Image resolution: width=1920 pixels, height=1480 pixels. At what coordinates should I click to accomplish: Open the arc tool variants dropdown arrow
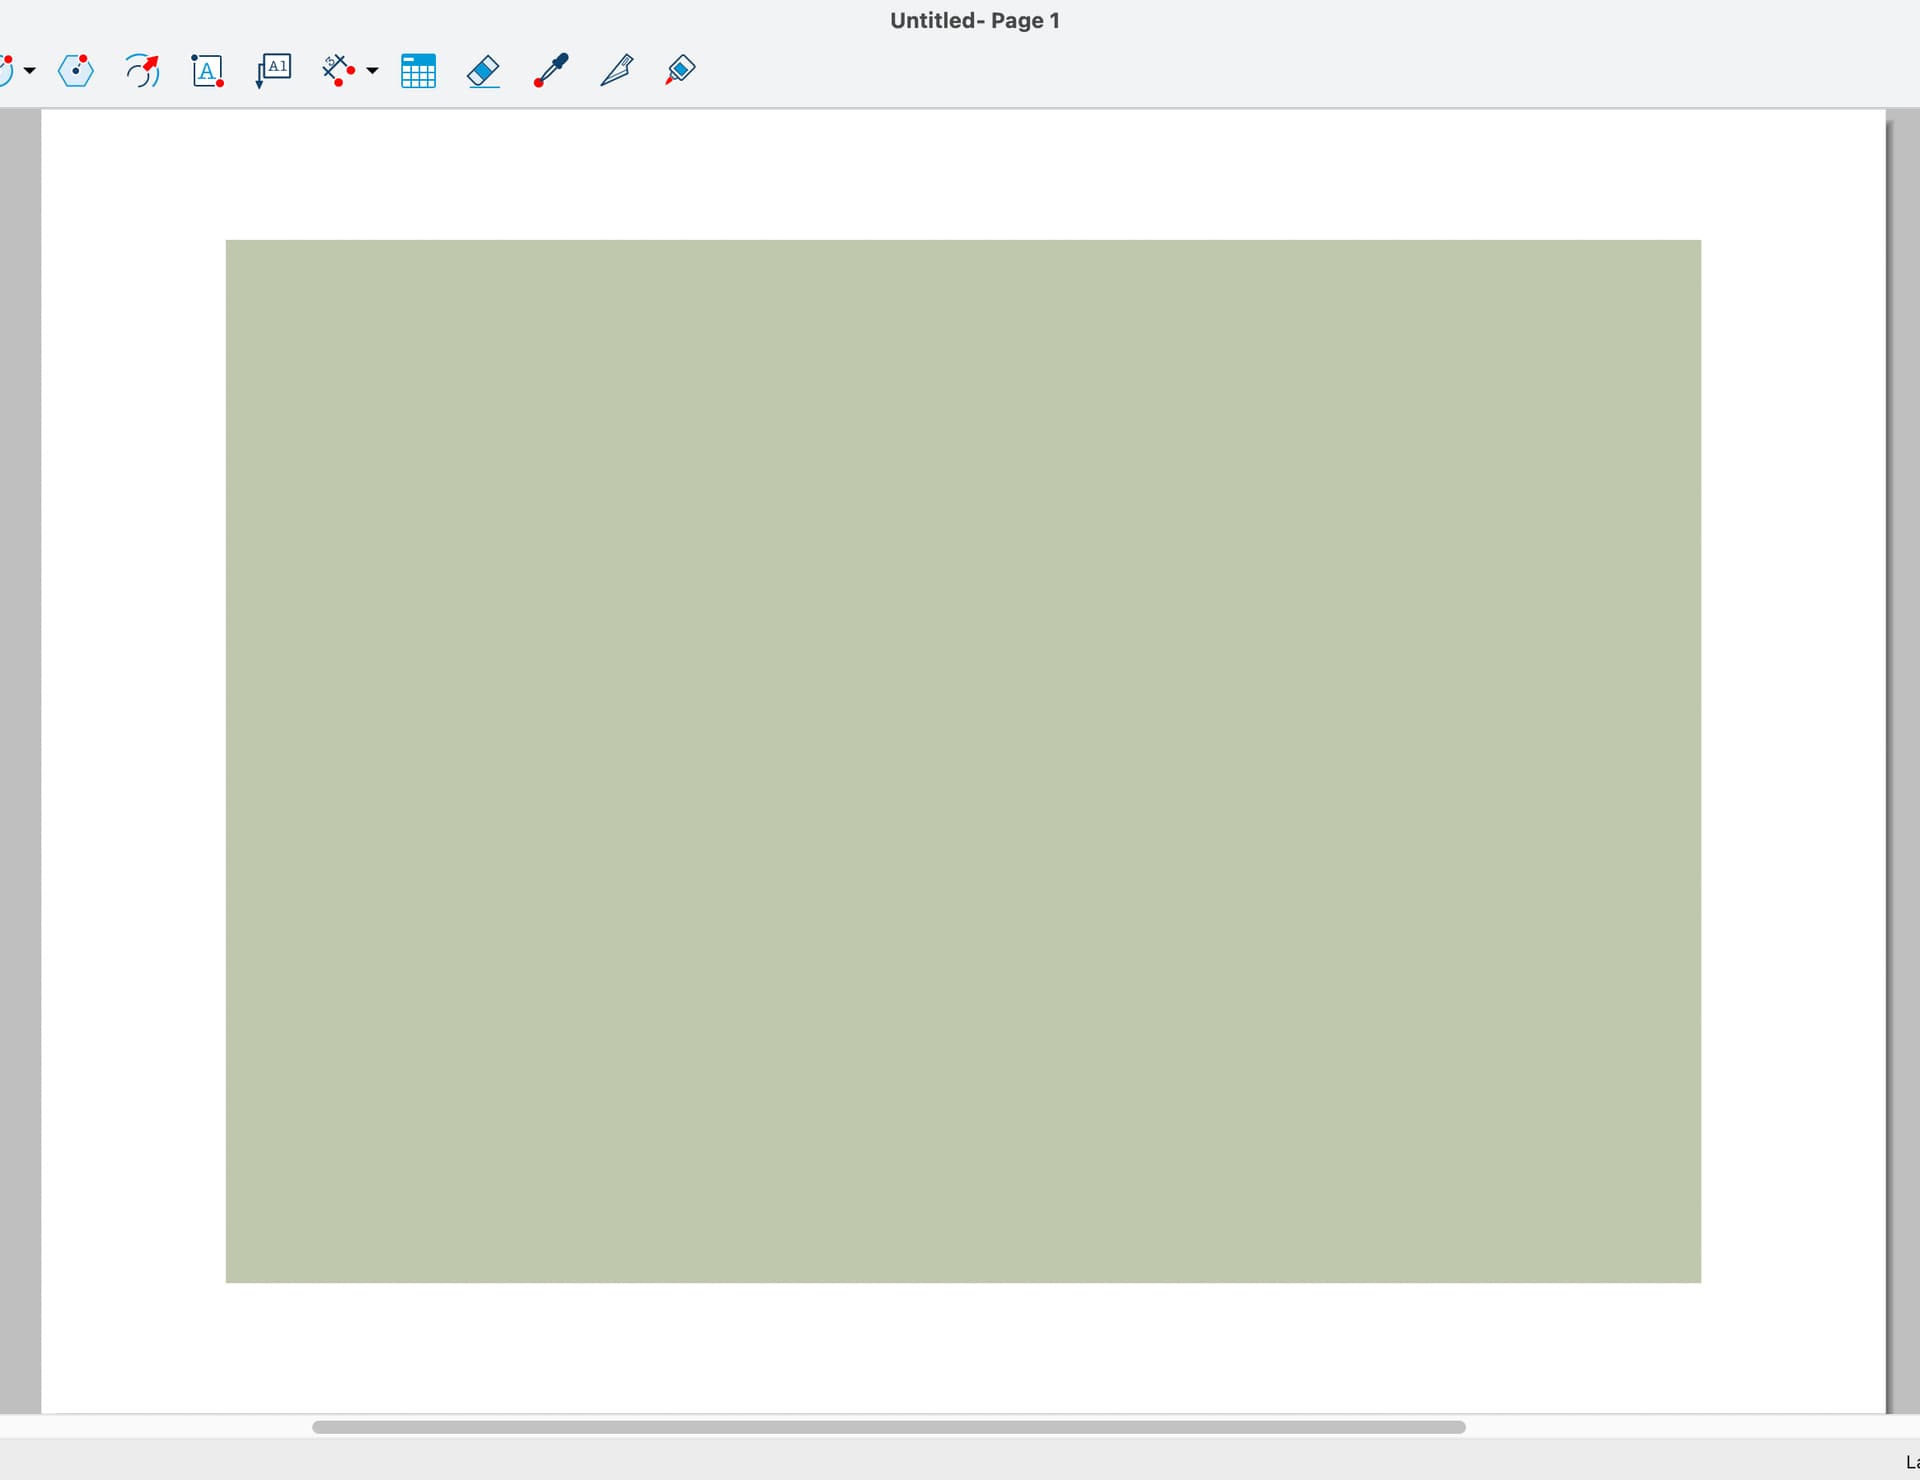30,71
